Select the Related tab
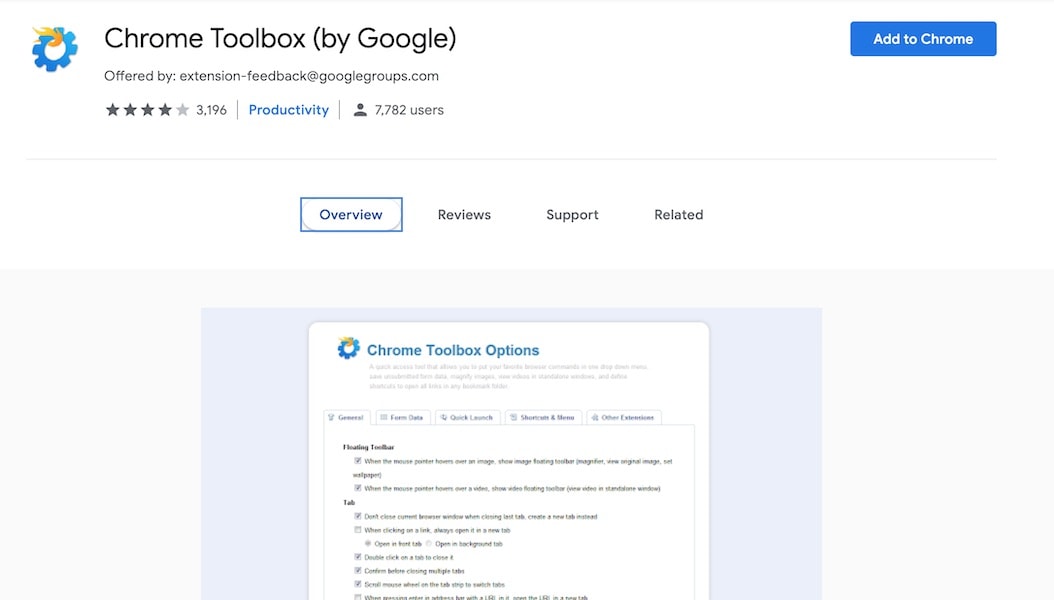Viewport: 1054px width, 600px height. tap(678, 214)
